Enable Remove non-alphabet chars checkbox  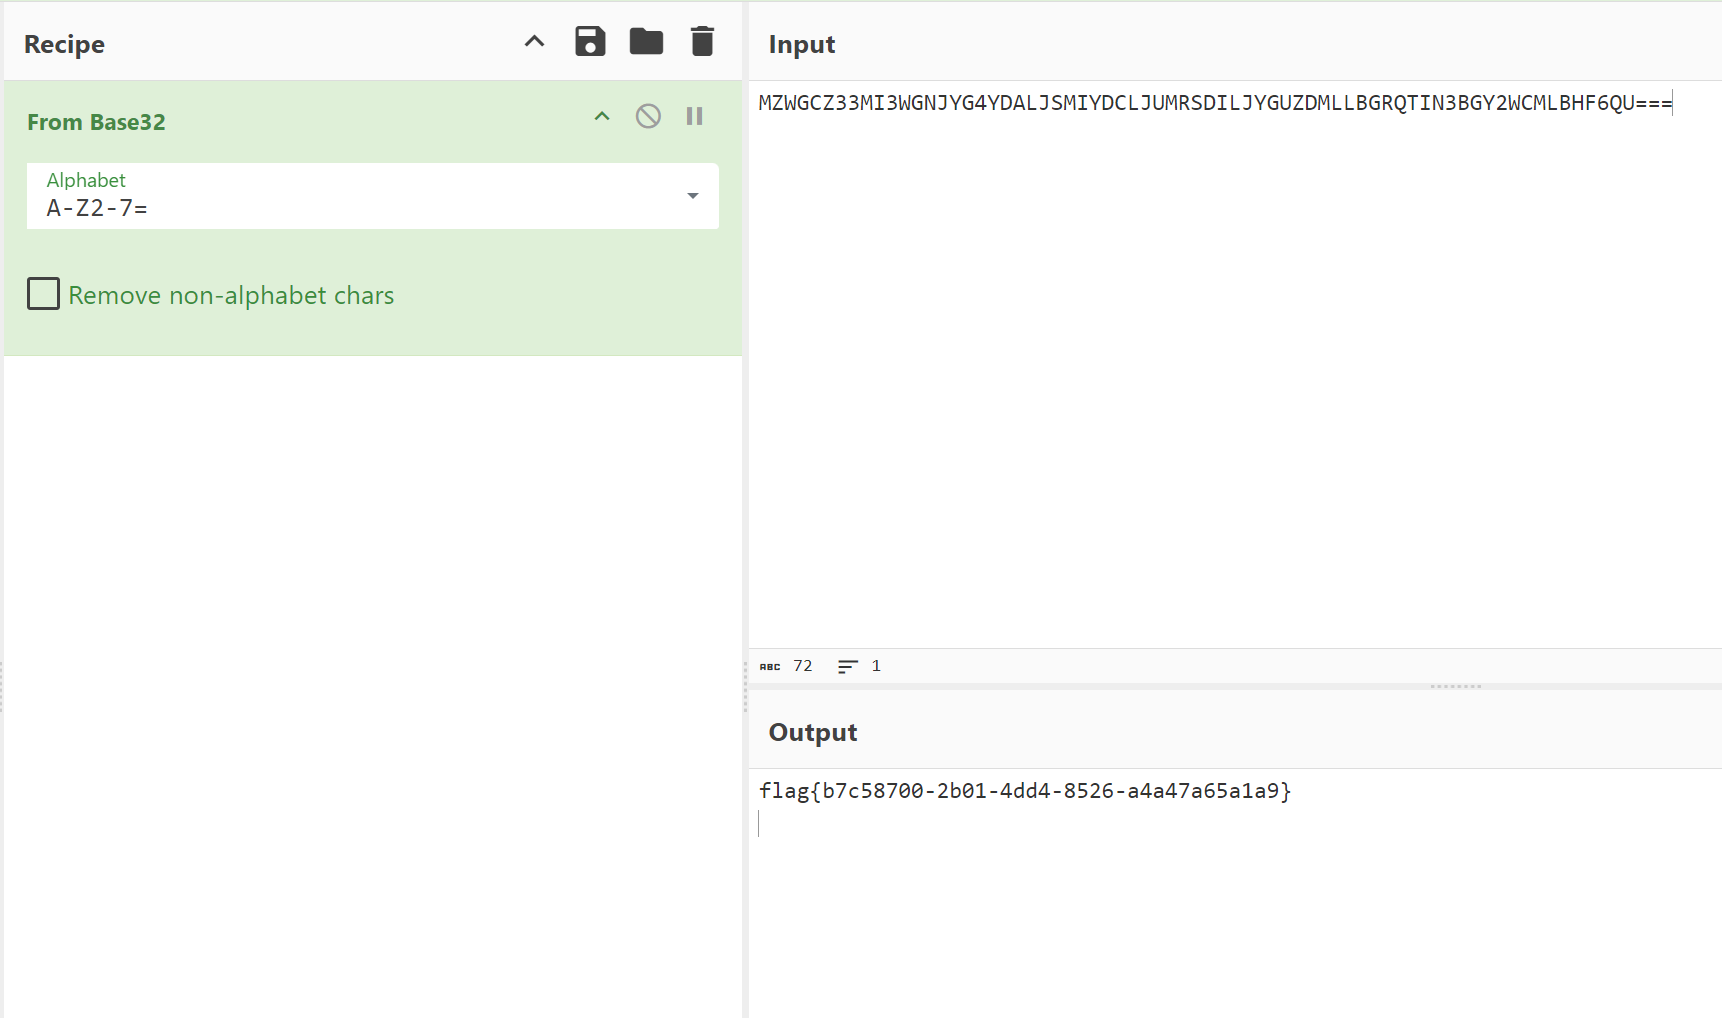point(43,294)
